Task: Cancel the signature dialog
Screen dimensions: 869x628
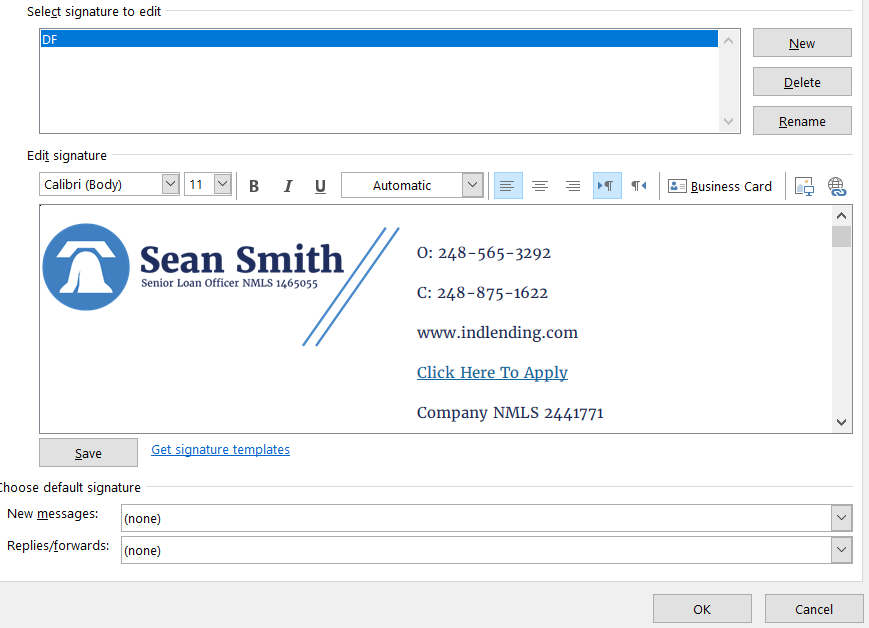Action: 814,609
